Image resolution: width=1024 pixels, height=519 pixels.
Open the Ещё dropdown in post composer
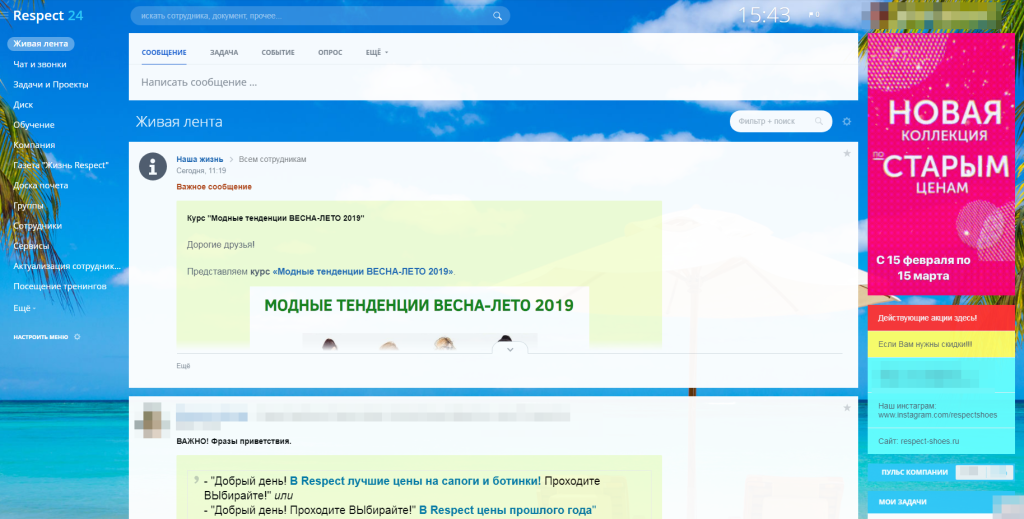pos(377,52)
